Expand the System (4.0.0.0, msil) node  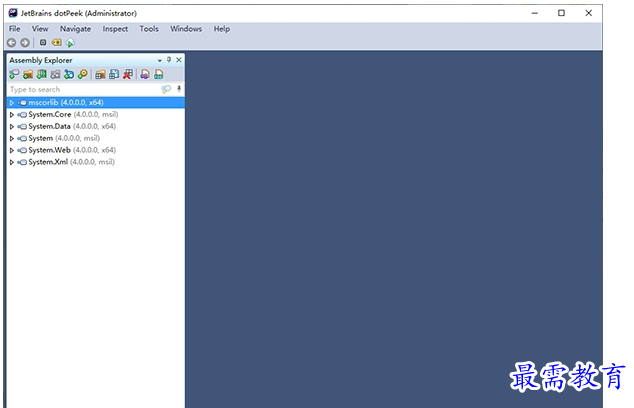click(x=12, y=138)
